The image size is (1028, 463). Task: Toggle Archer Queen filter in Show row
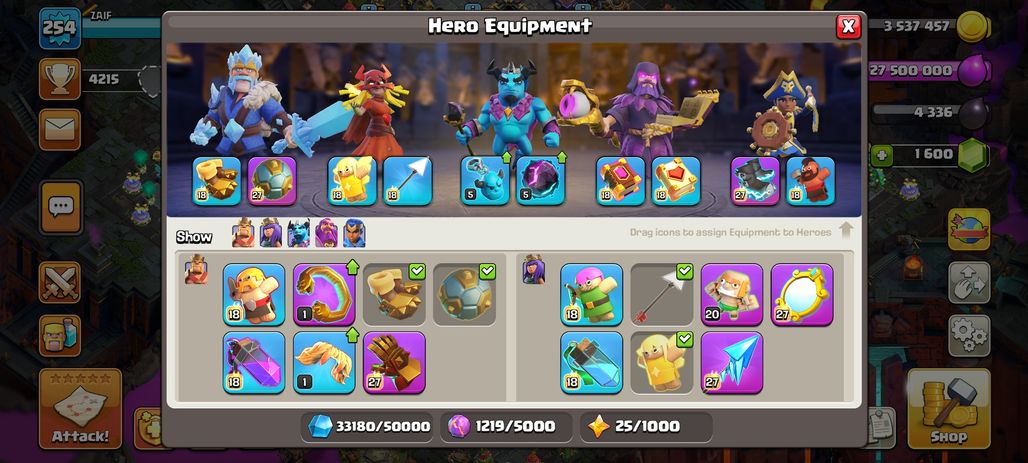pyautogui.click(x=271, y=233)
